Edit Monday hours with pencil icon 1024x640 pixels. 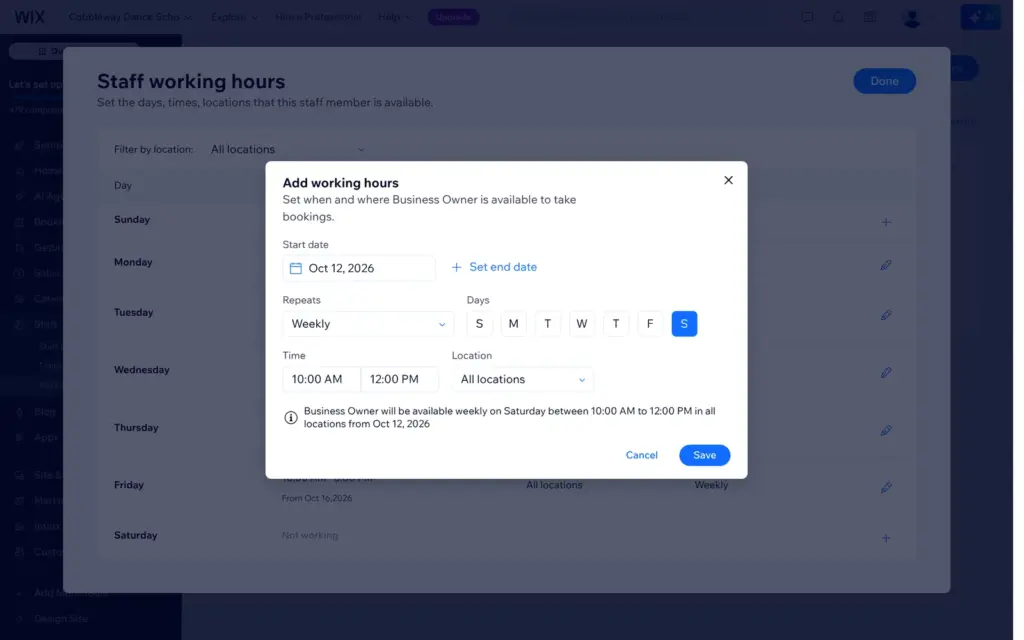[x=886, y=265]
